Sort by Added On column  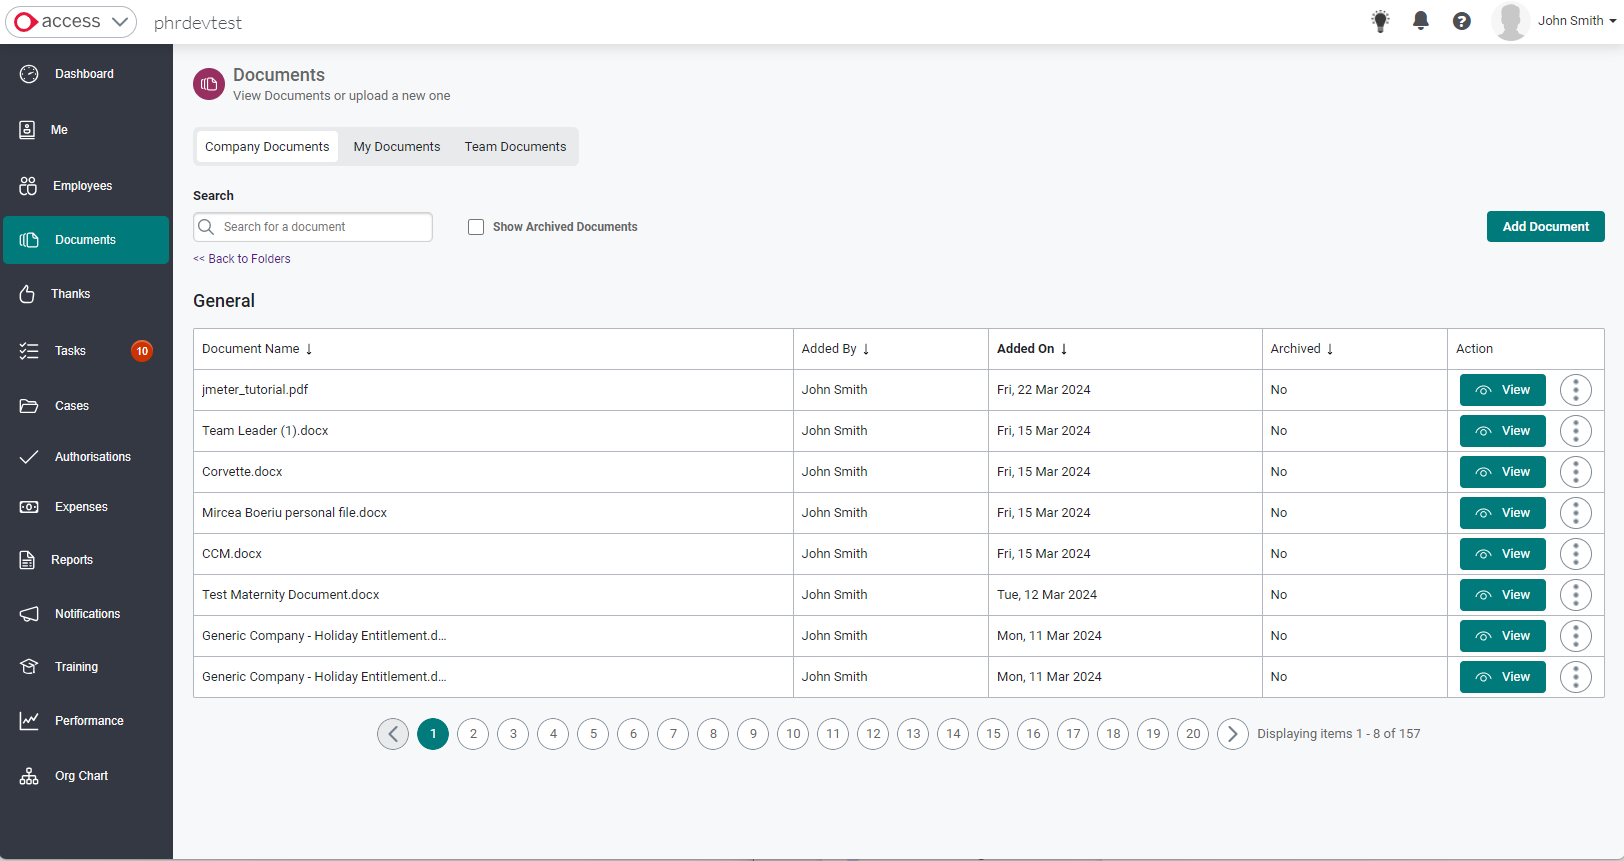click(x=1032, y=349)
